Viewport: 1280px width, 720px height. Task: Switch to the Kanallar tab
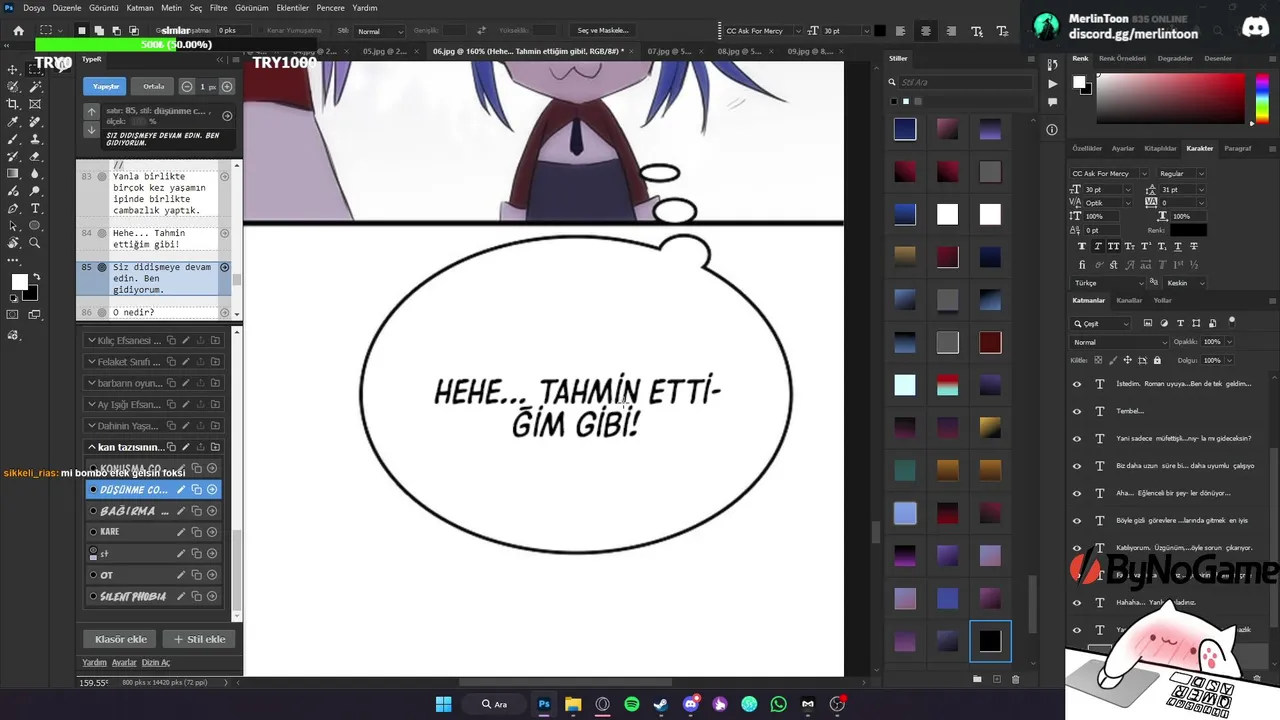point(1129,300)
